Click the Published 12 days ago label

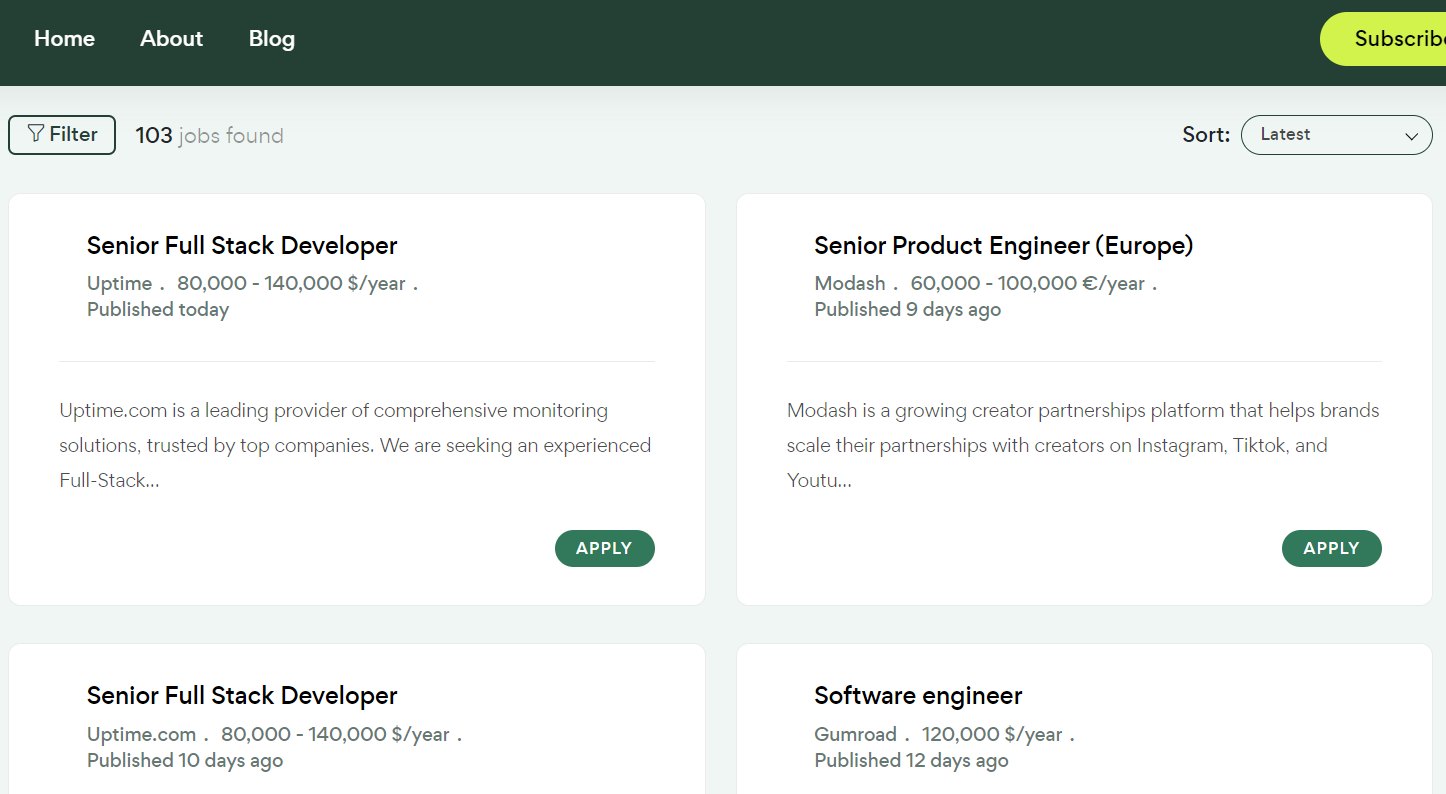click(x=911, y=760)
